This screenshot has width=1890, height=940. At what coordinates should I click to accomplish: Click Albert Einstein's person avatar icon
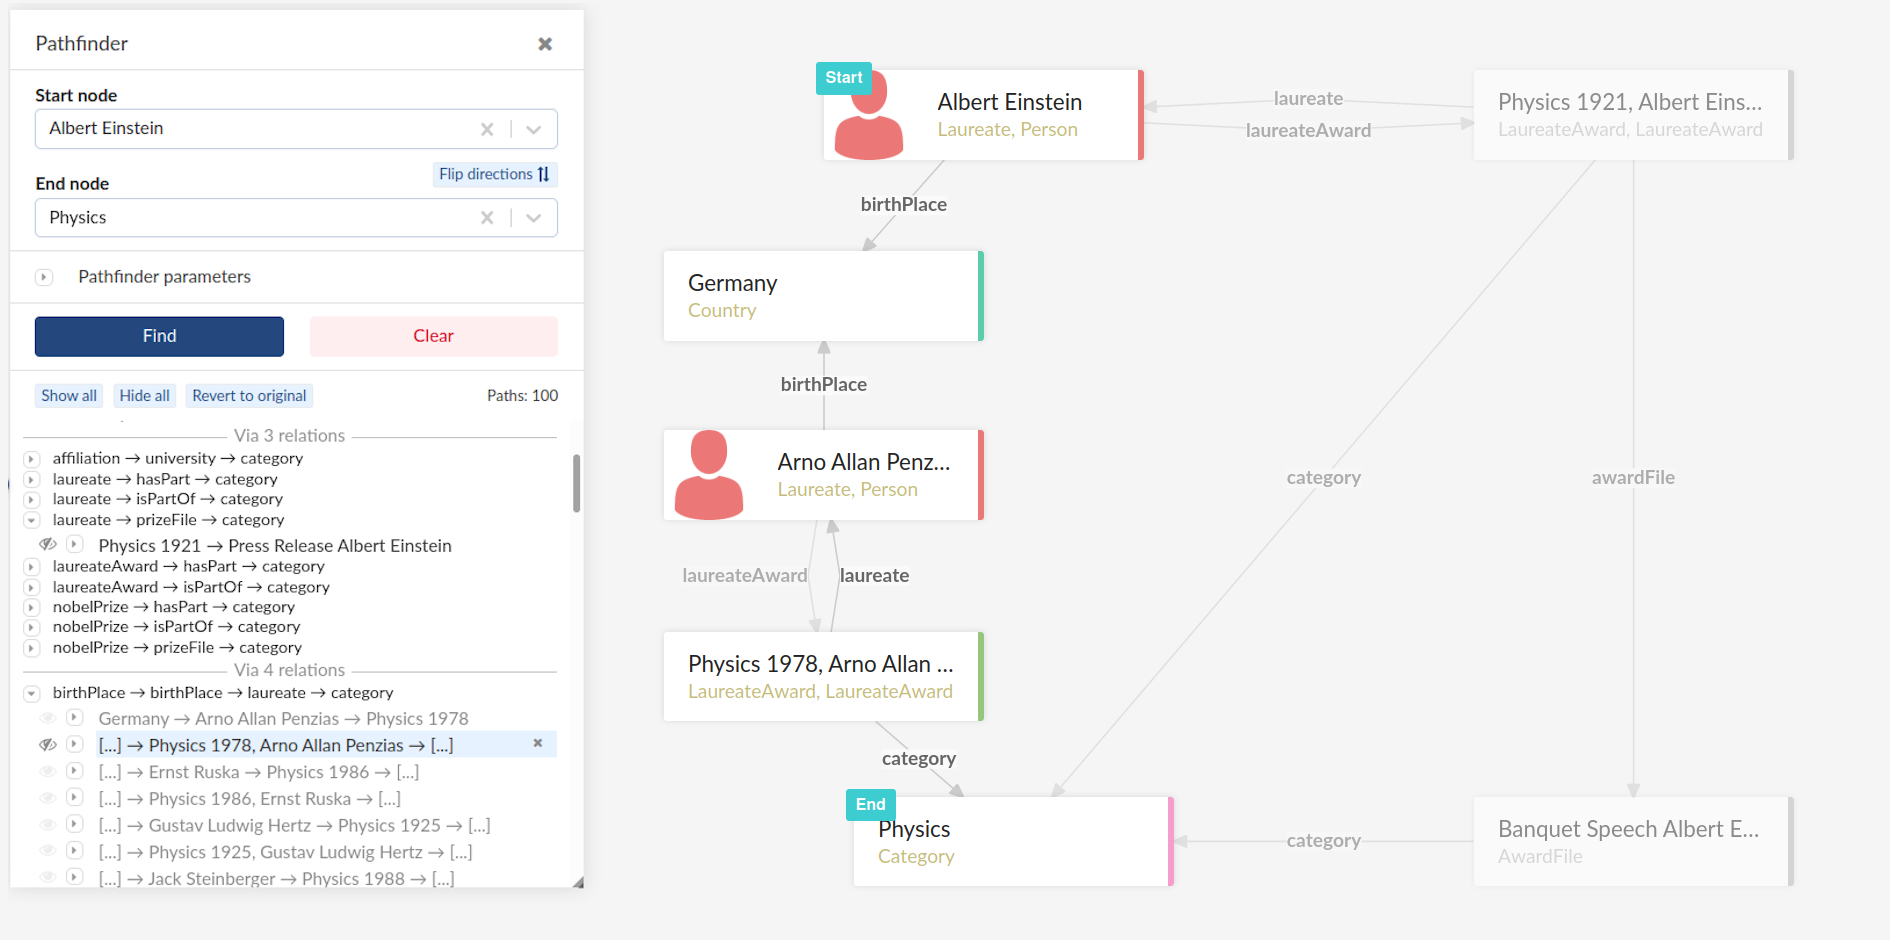[869, 116]
